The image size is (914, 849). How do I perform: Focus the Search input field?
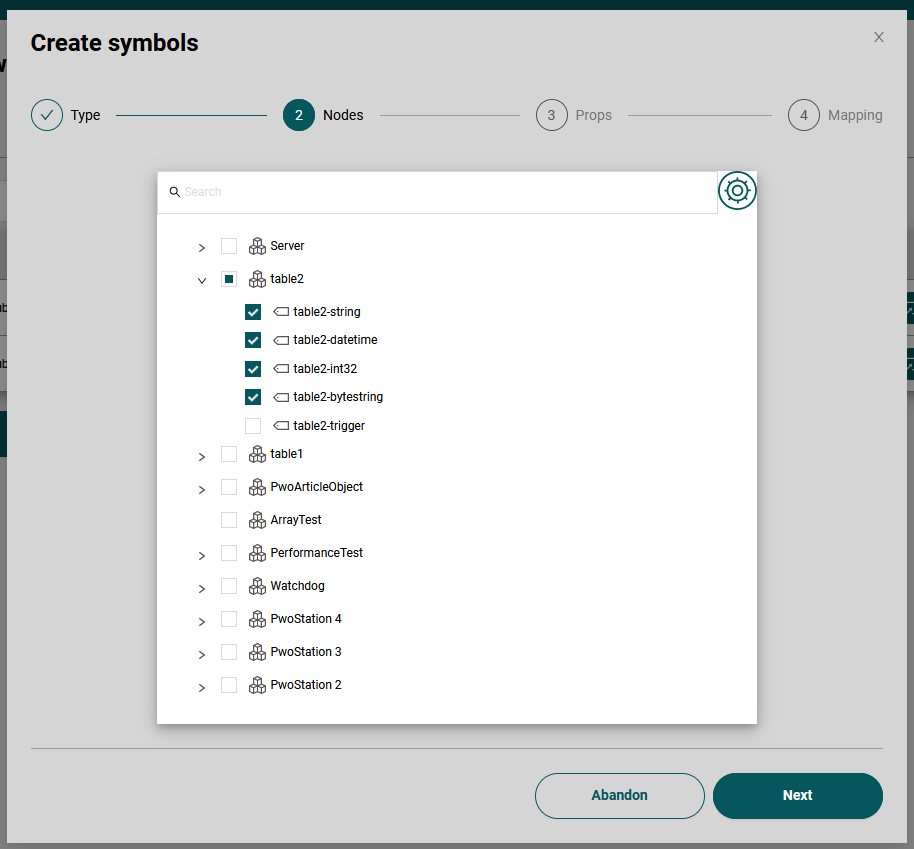click(445, 192)
